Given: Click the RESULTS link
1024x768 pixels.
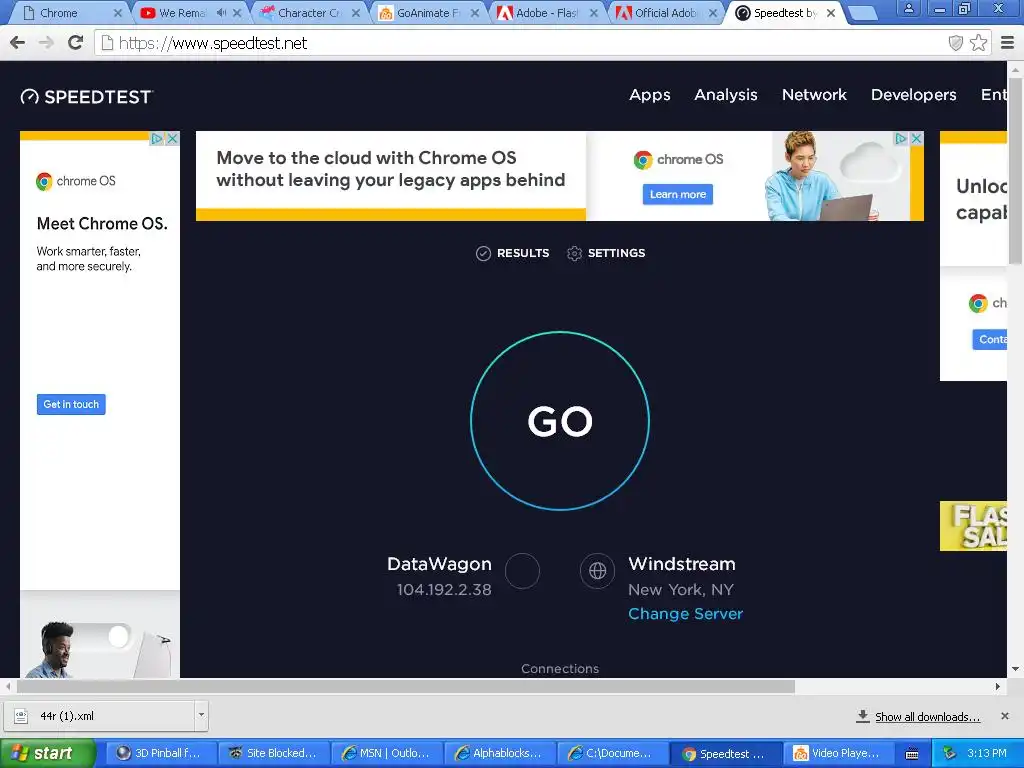Looking at the screenshot, I should click(523, 253).
